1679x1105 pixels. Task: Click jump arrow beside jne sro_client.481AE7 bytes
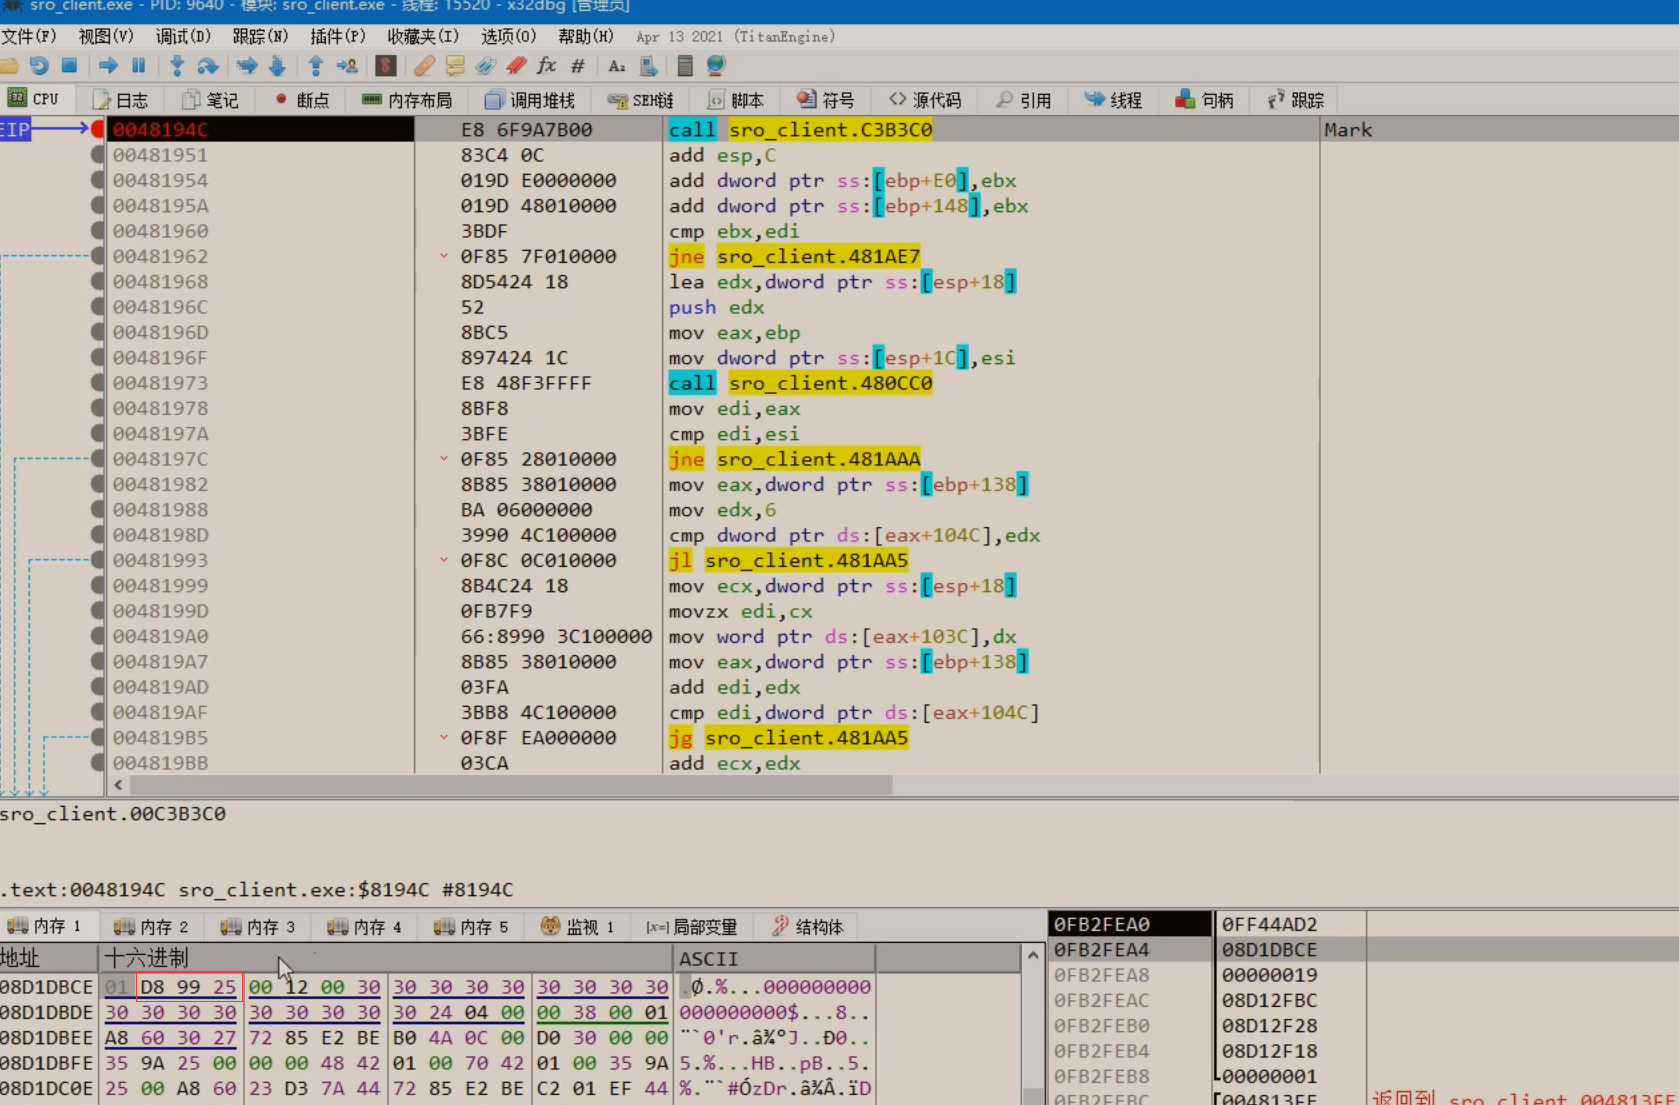pos(443,256)
